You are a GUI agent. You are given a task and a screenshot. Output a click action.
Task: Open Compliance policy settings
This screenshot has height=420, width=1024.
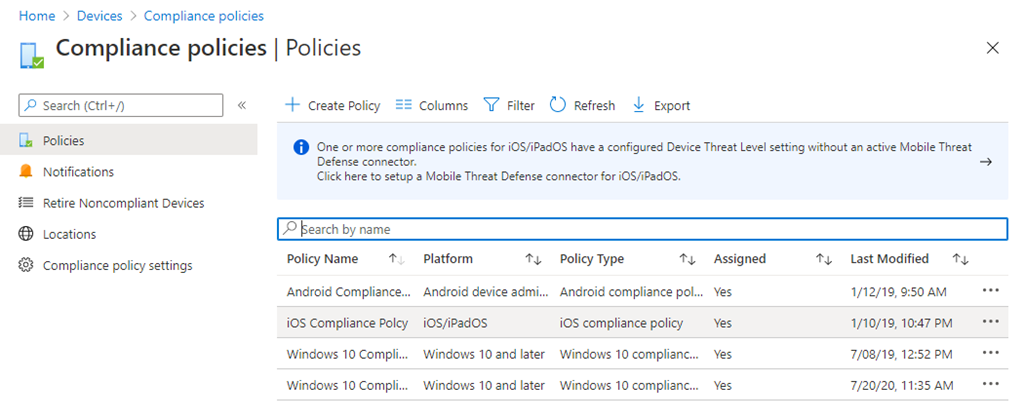click(117, 265)
